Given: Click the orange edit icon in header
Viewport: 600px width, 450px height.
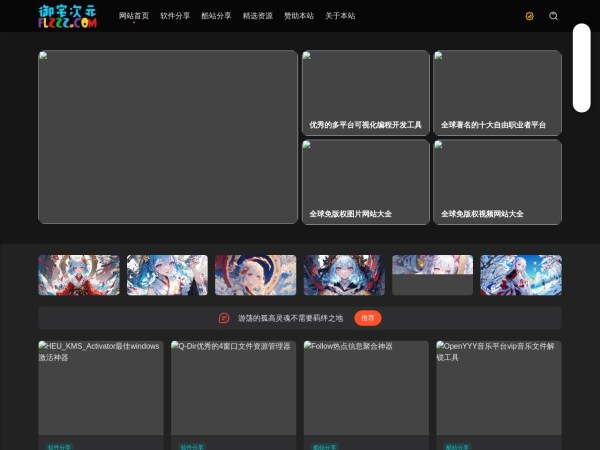Looking at the screenshot, I should pos(530,16).
